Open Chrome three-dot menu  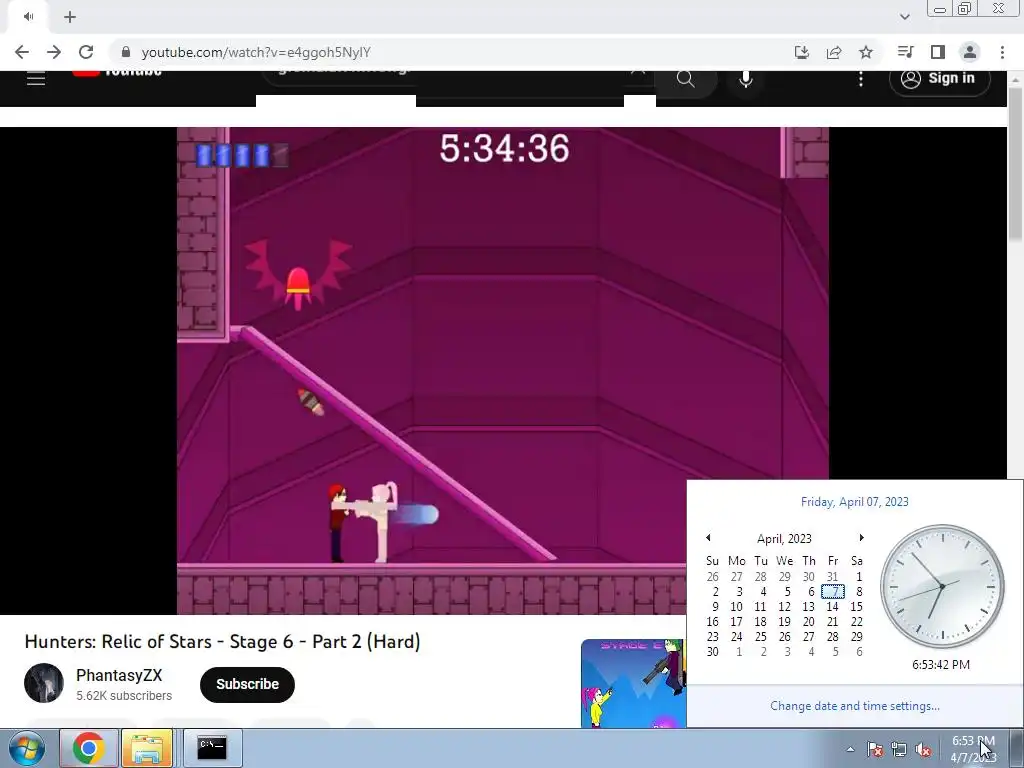coord(1002,52)
